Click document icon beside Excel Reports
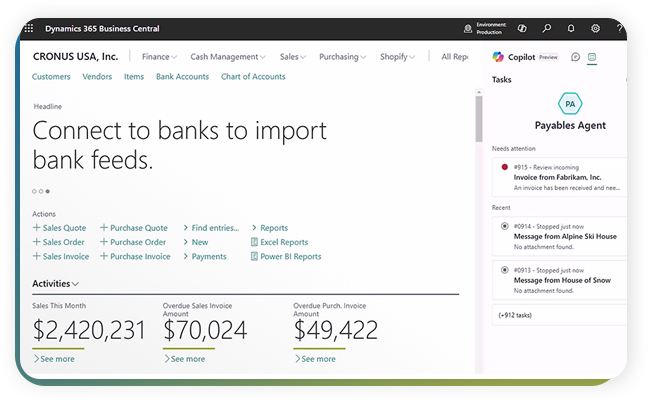 click(x=254, y=242)
